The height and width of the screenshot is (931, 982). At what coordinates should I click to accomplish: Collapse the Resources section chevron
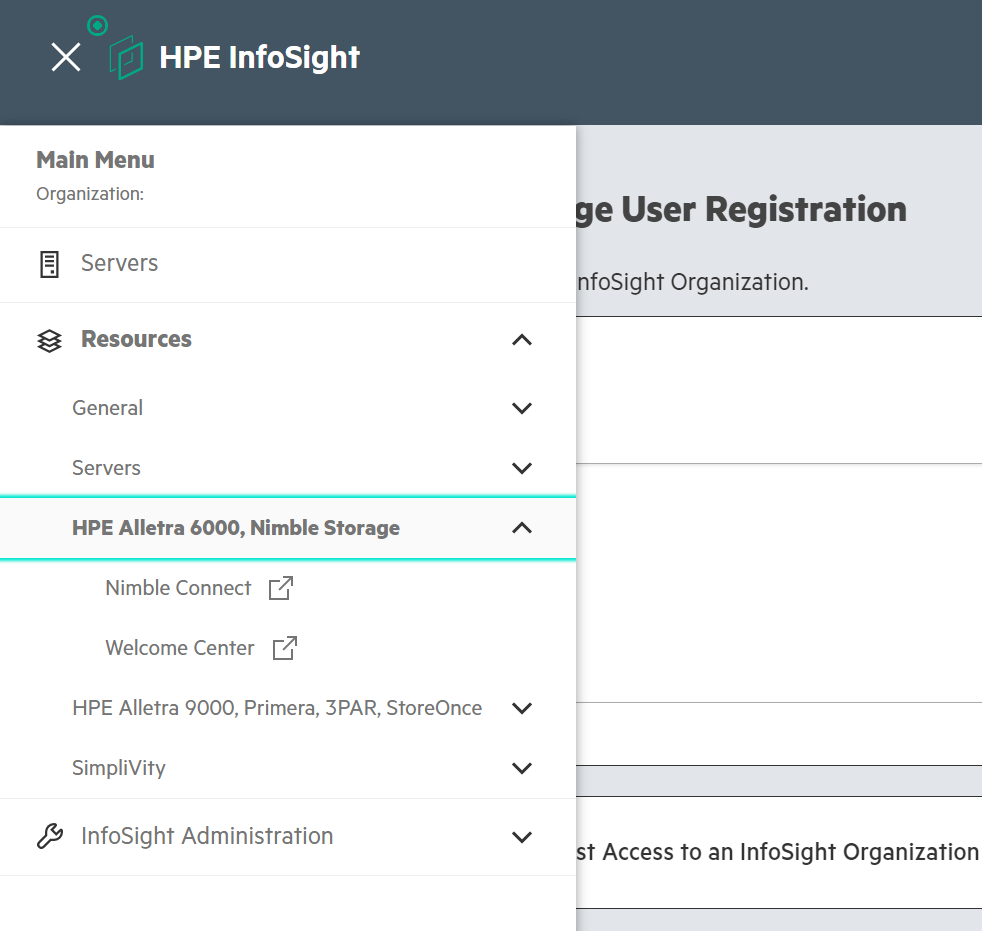(521, 340)
